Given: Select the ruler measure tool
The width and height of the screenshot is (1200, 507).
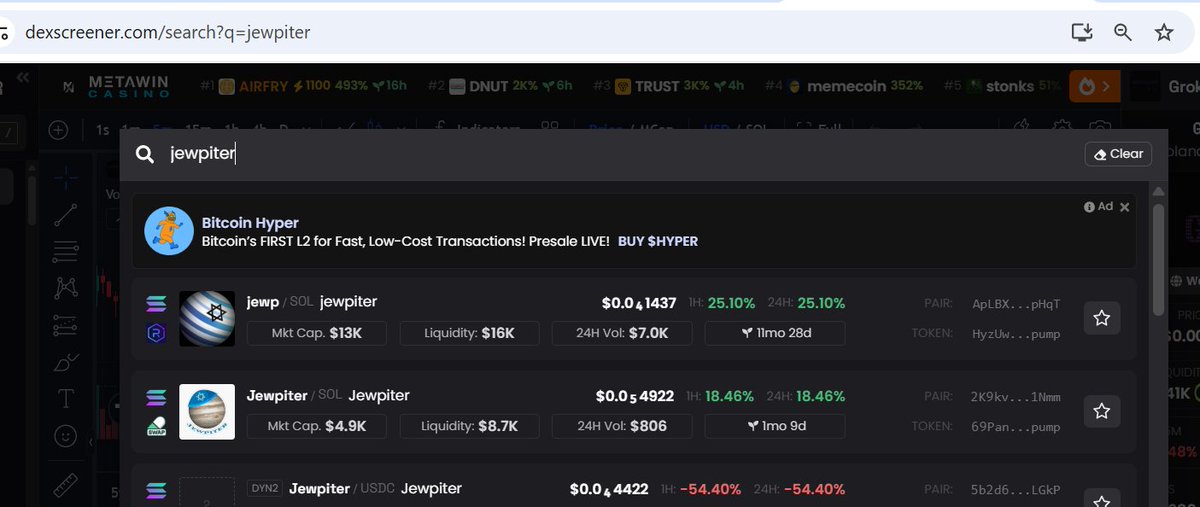Looking at the screenshot, I should pos(66,486).
